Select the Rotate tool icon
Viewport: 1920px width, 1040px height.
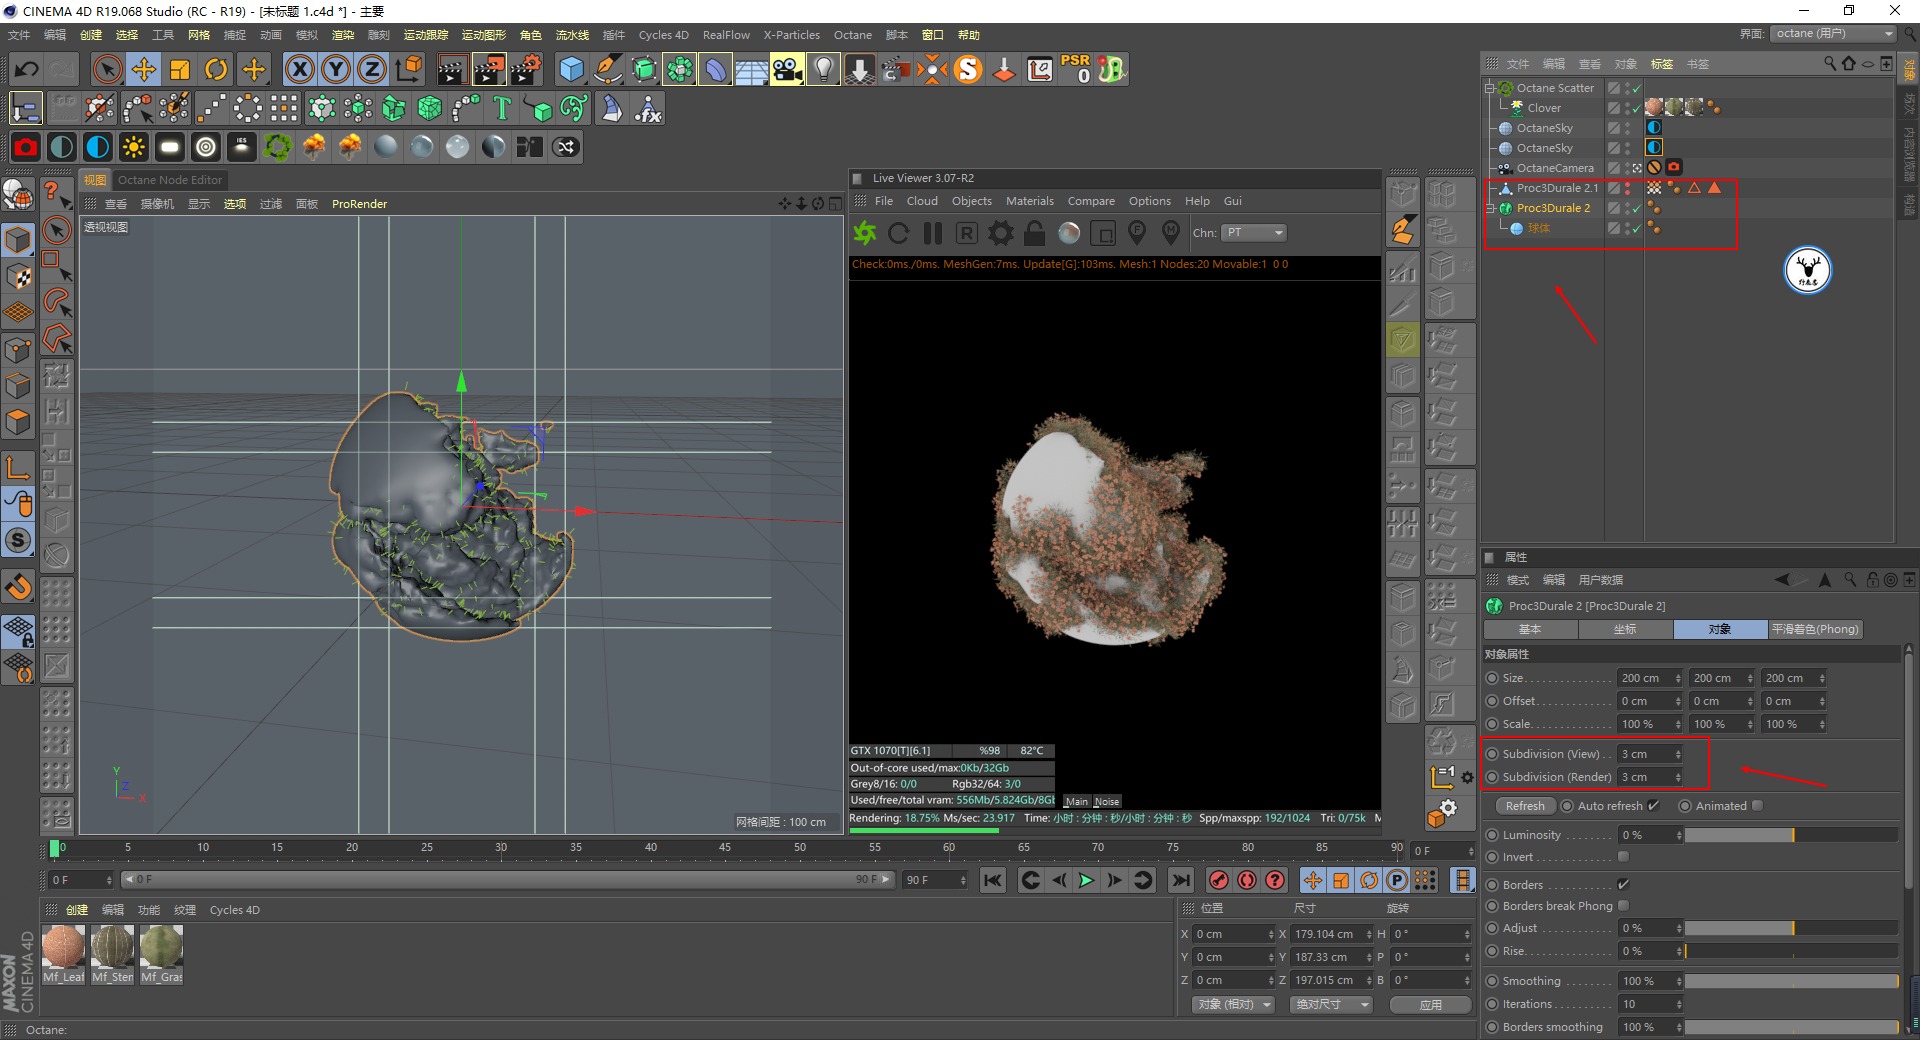coord(216,69)
